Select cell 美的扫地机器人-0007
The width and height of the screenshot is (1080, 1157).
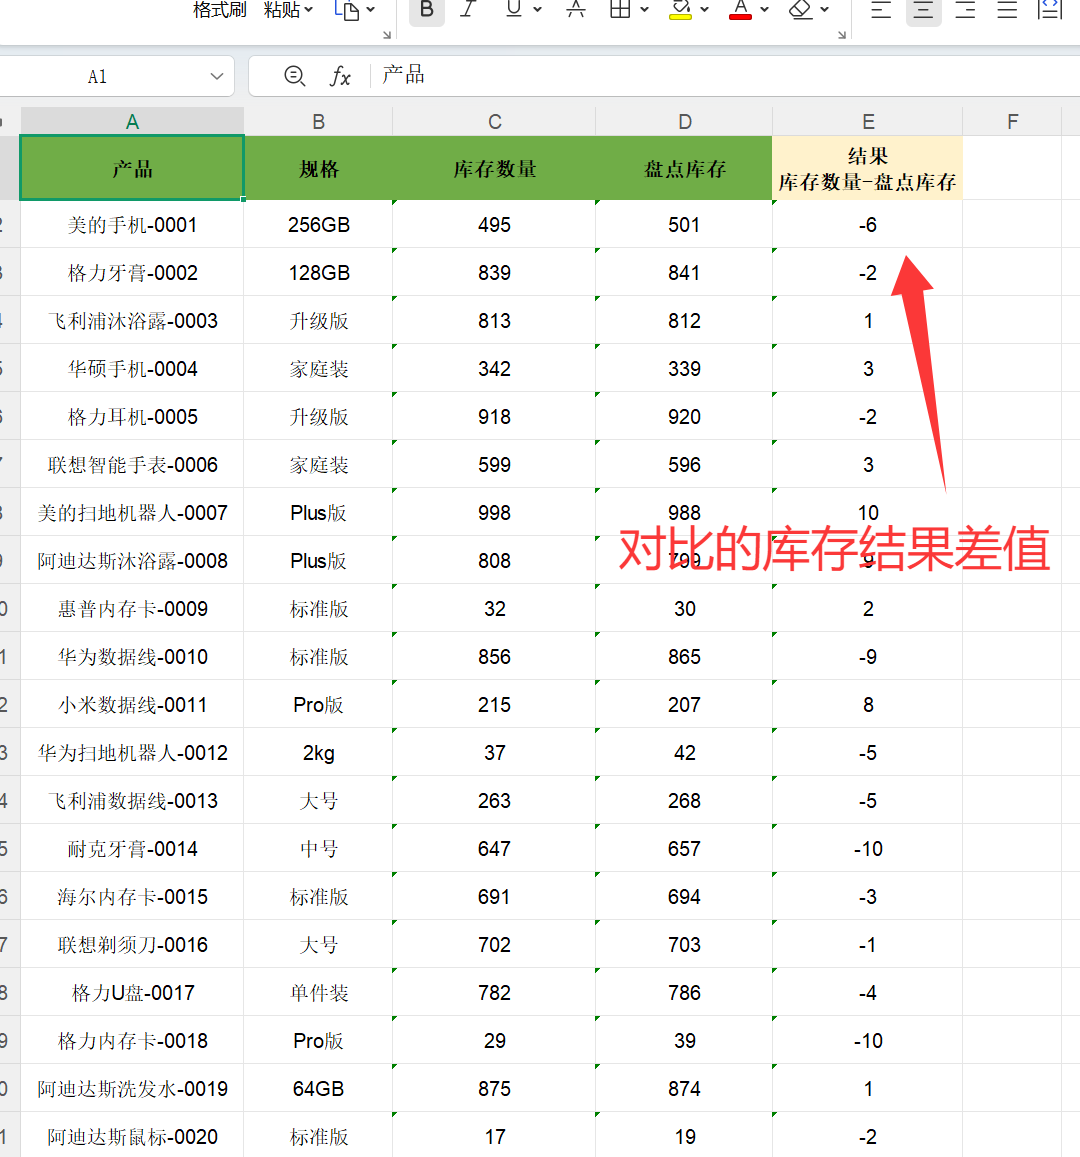132,512
